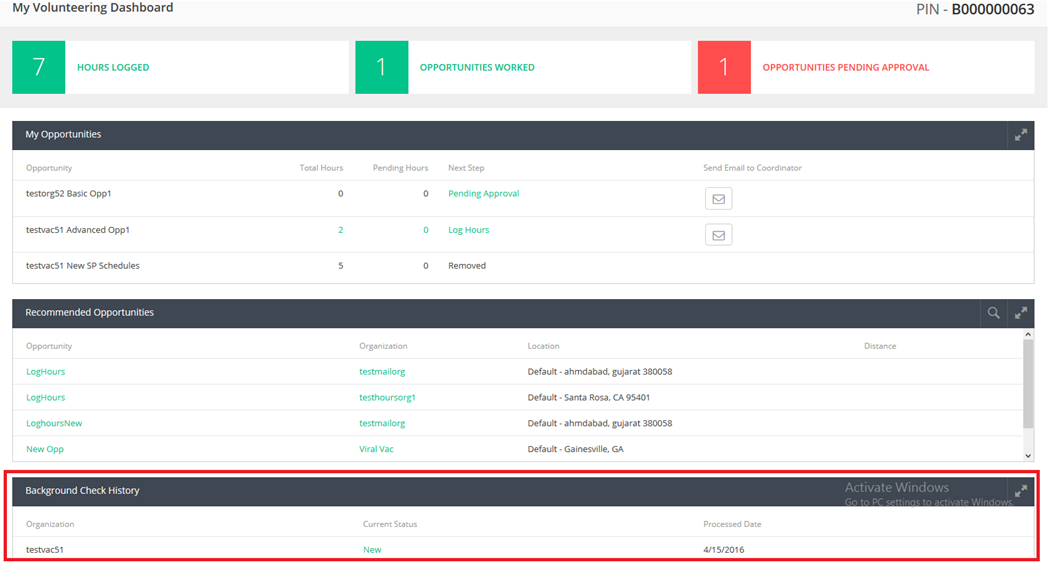This screenshot has width=1048, height=563.
Task: Click the 4/15/2016 processed date
Action: [724, 550]
